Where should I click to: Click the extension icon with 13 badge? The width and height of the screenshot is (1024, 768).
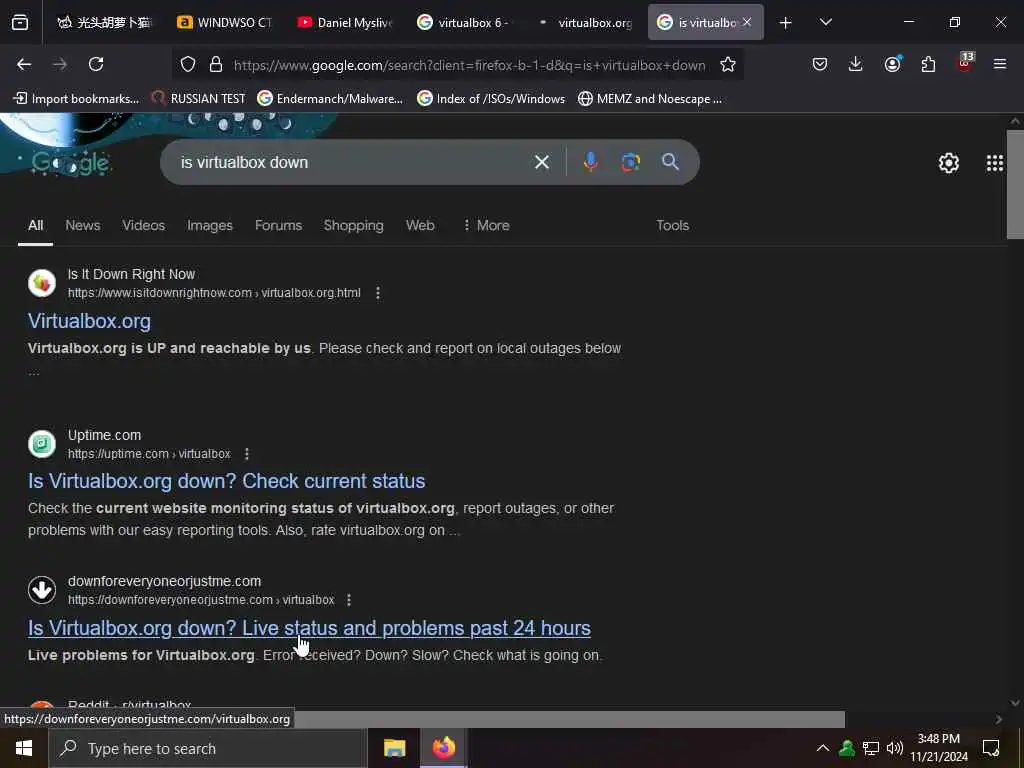(x=965, y=63)
